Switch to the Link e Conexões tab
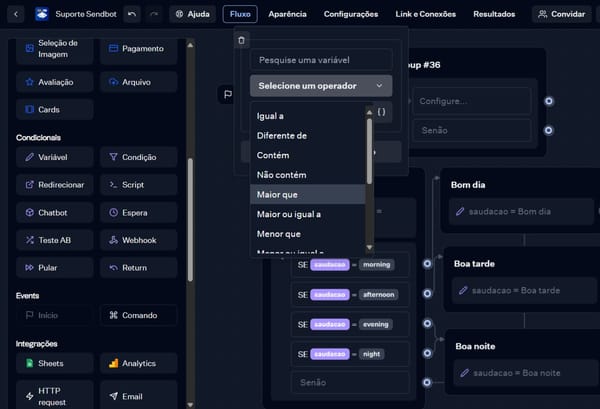The image size is (600, 409). 426,14
